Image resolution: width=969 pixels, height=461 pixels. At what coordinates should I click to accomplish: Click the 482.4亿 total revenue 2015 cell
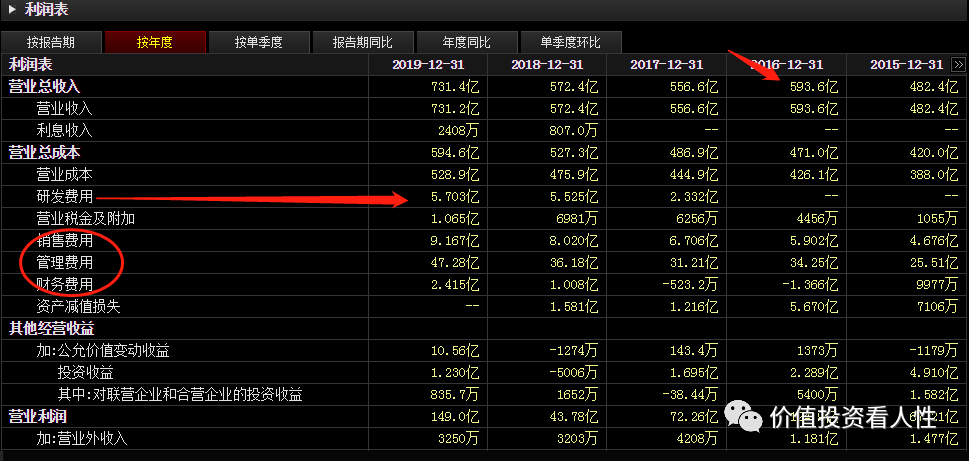(933, 87)
